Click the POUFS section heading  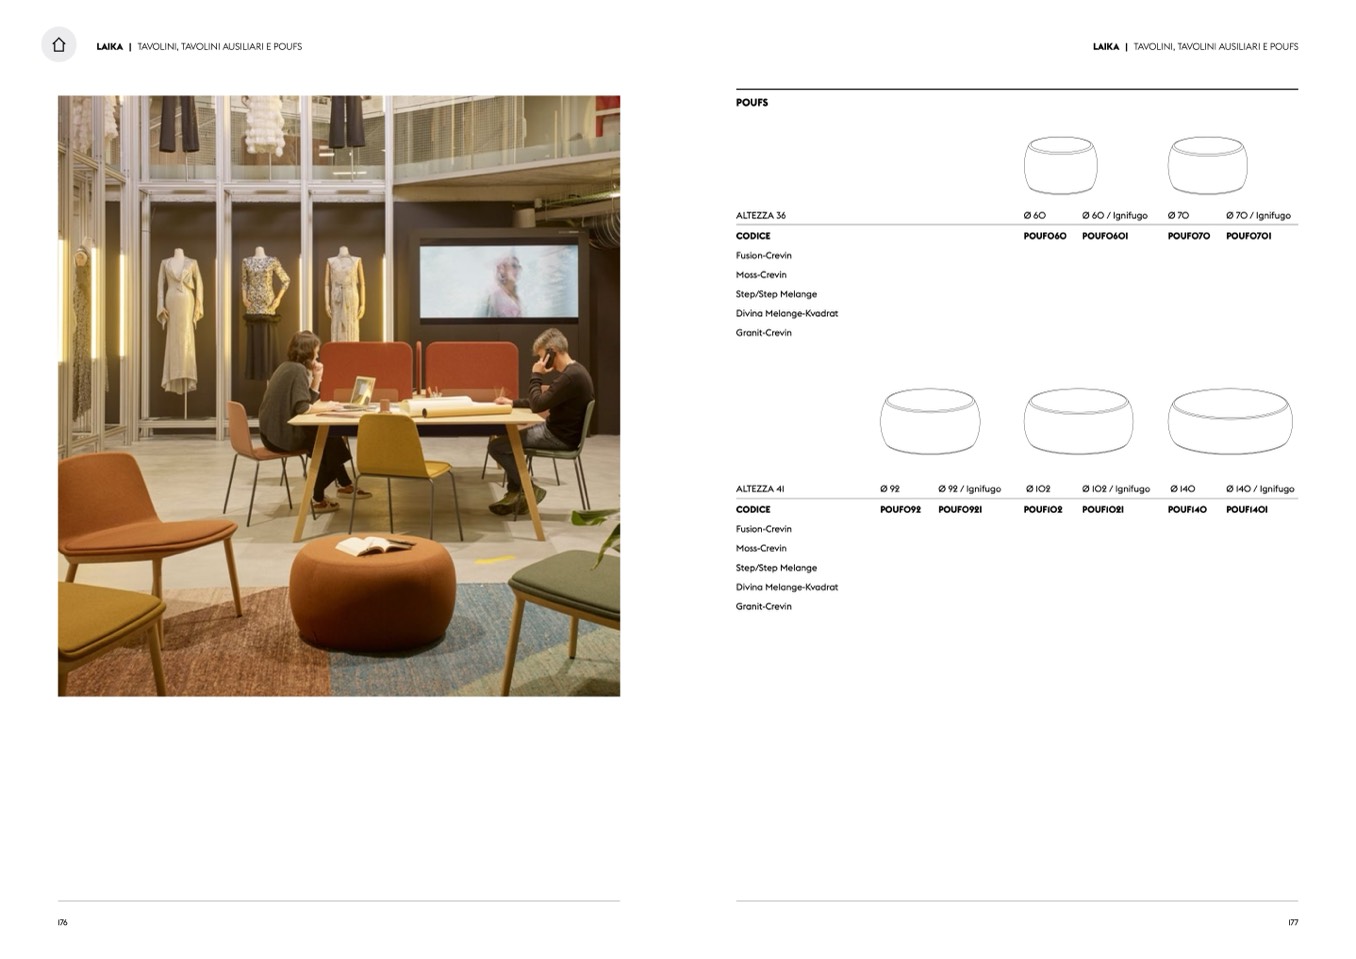tap(752, 103)
